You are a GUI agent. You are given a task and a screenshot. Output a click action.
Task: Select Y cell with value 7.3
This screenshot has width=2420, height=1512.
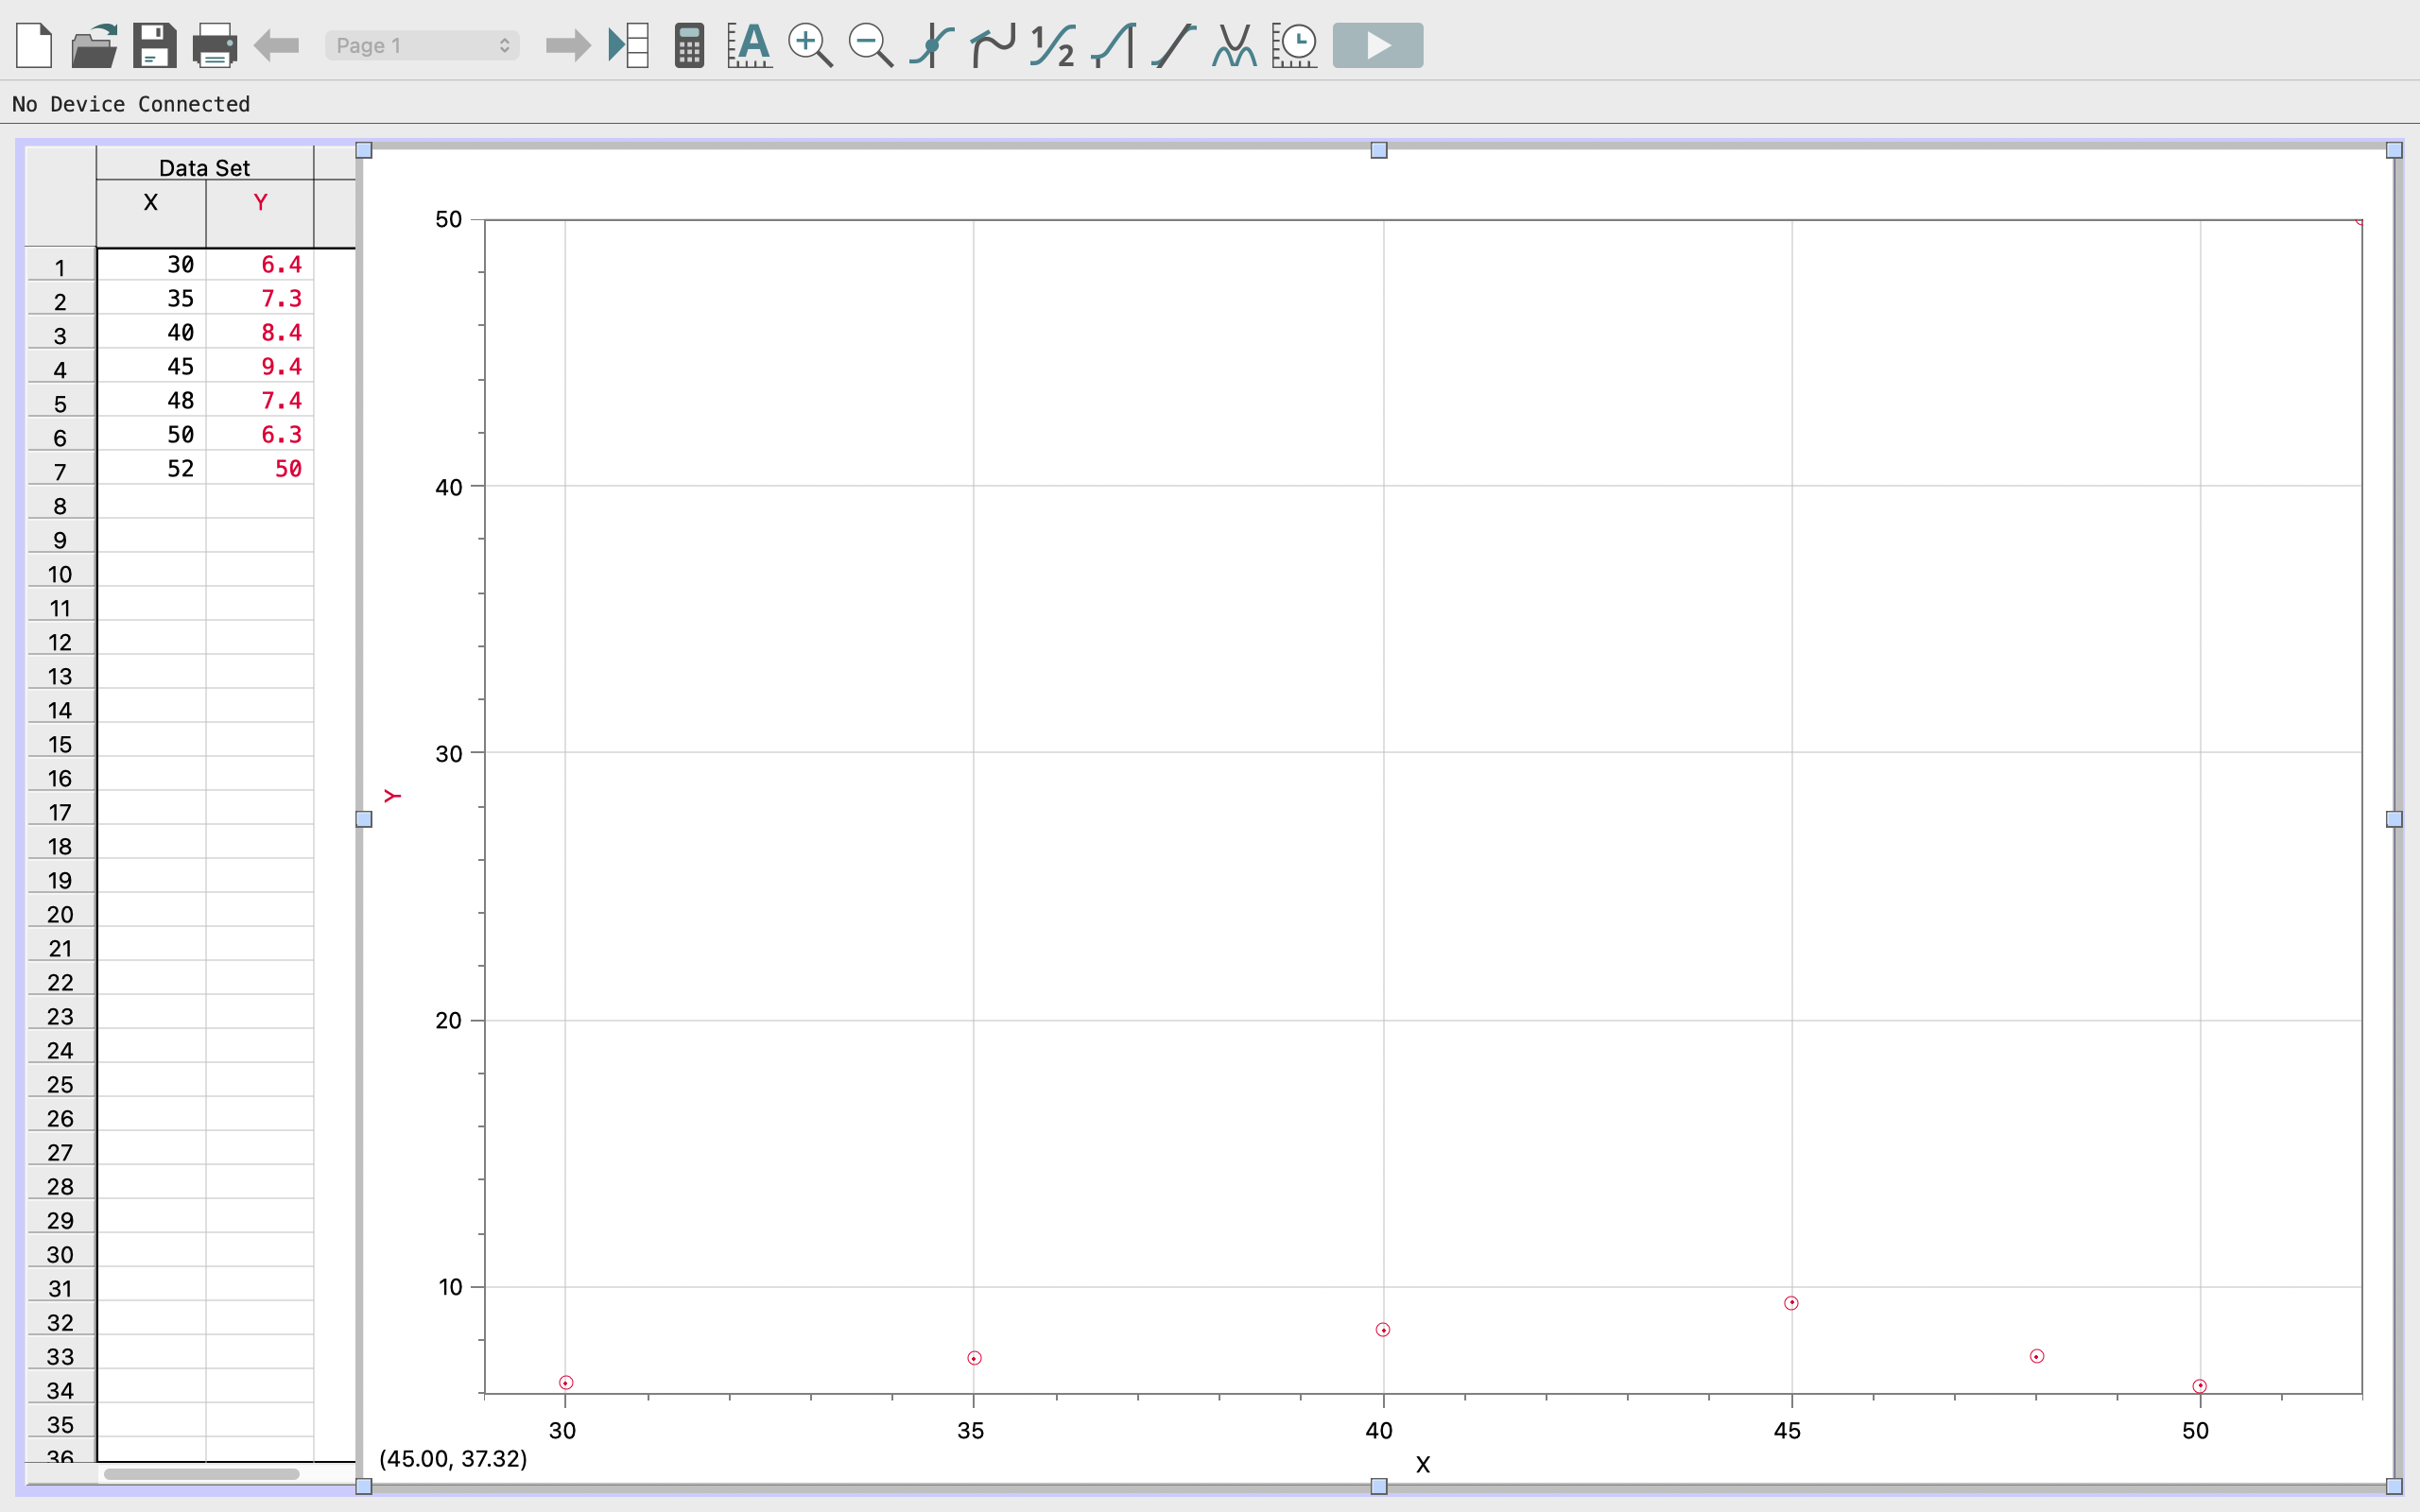click(260, 299)
